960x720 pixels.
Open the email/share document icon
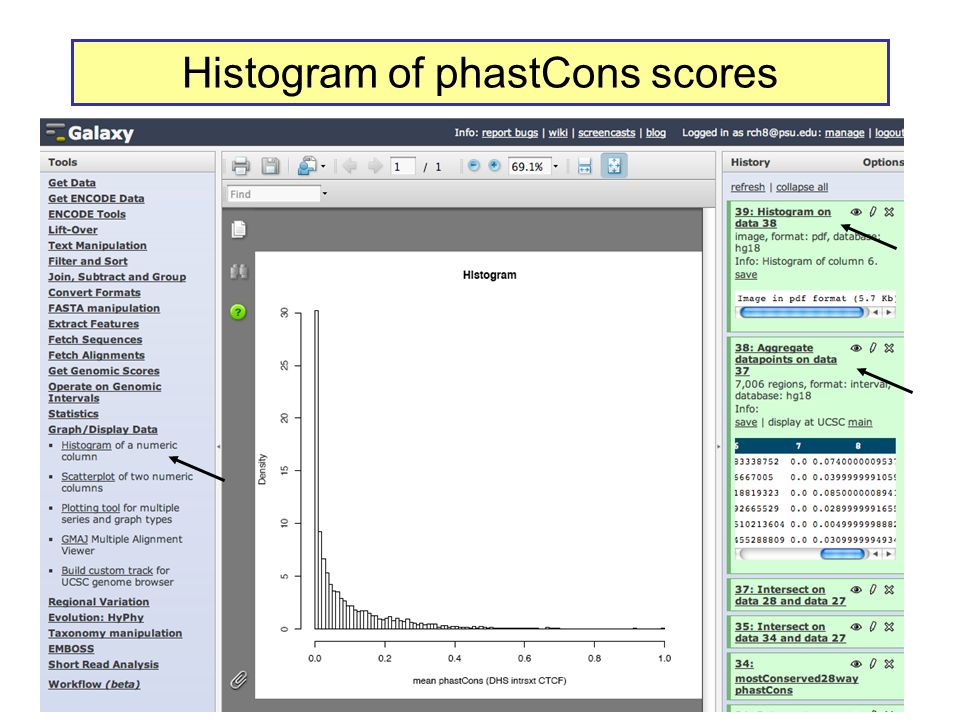307,166
